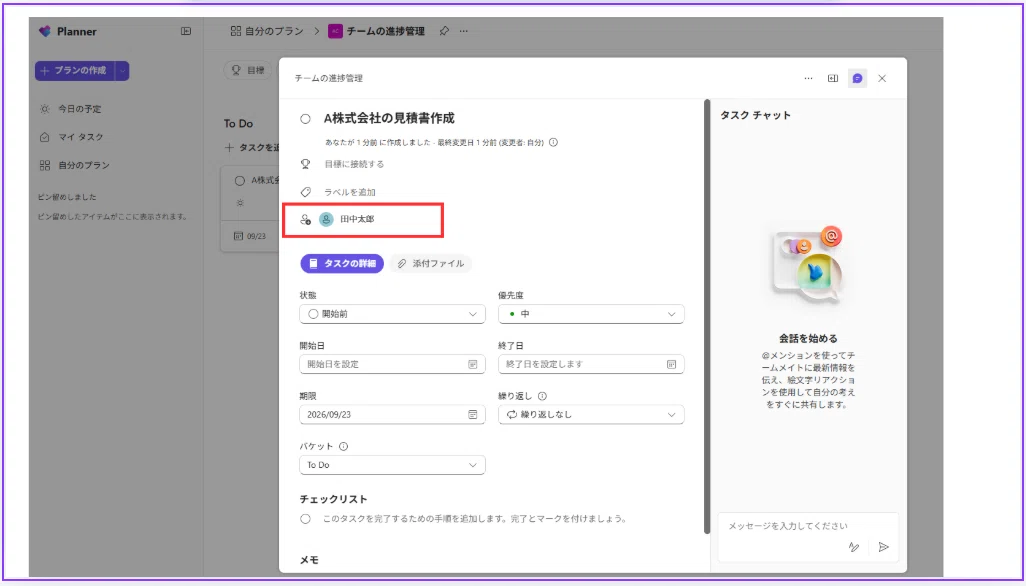Click ラベルを追加 link
The height and width of the screenshot is (586, 1026).
click(x=350, y=192)
